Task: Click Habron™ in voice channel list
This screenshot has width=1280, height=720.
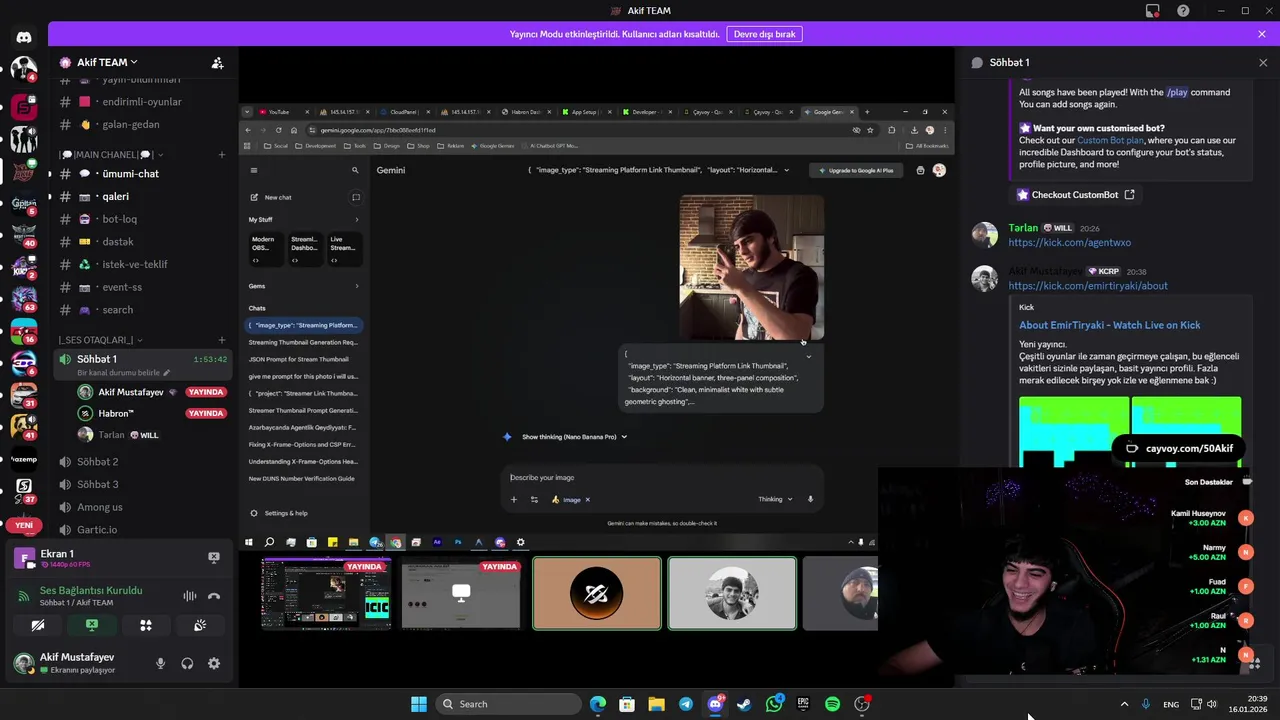Action: (116, 414)
